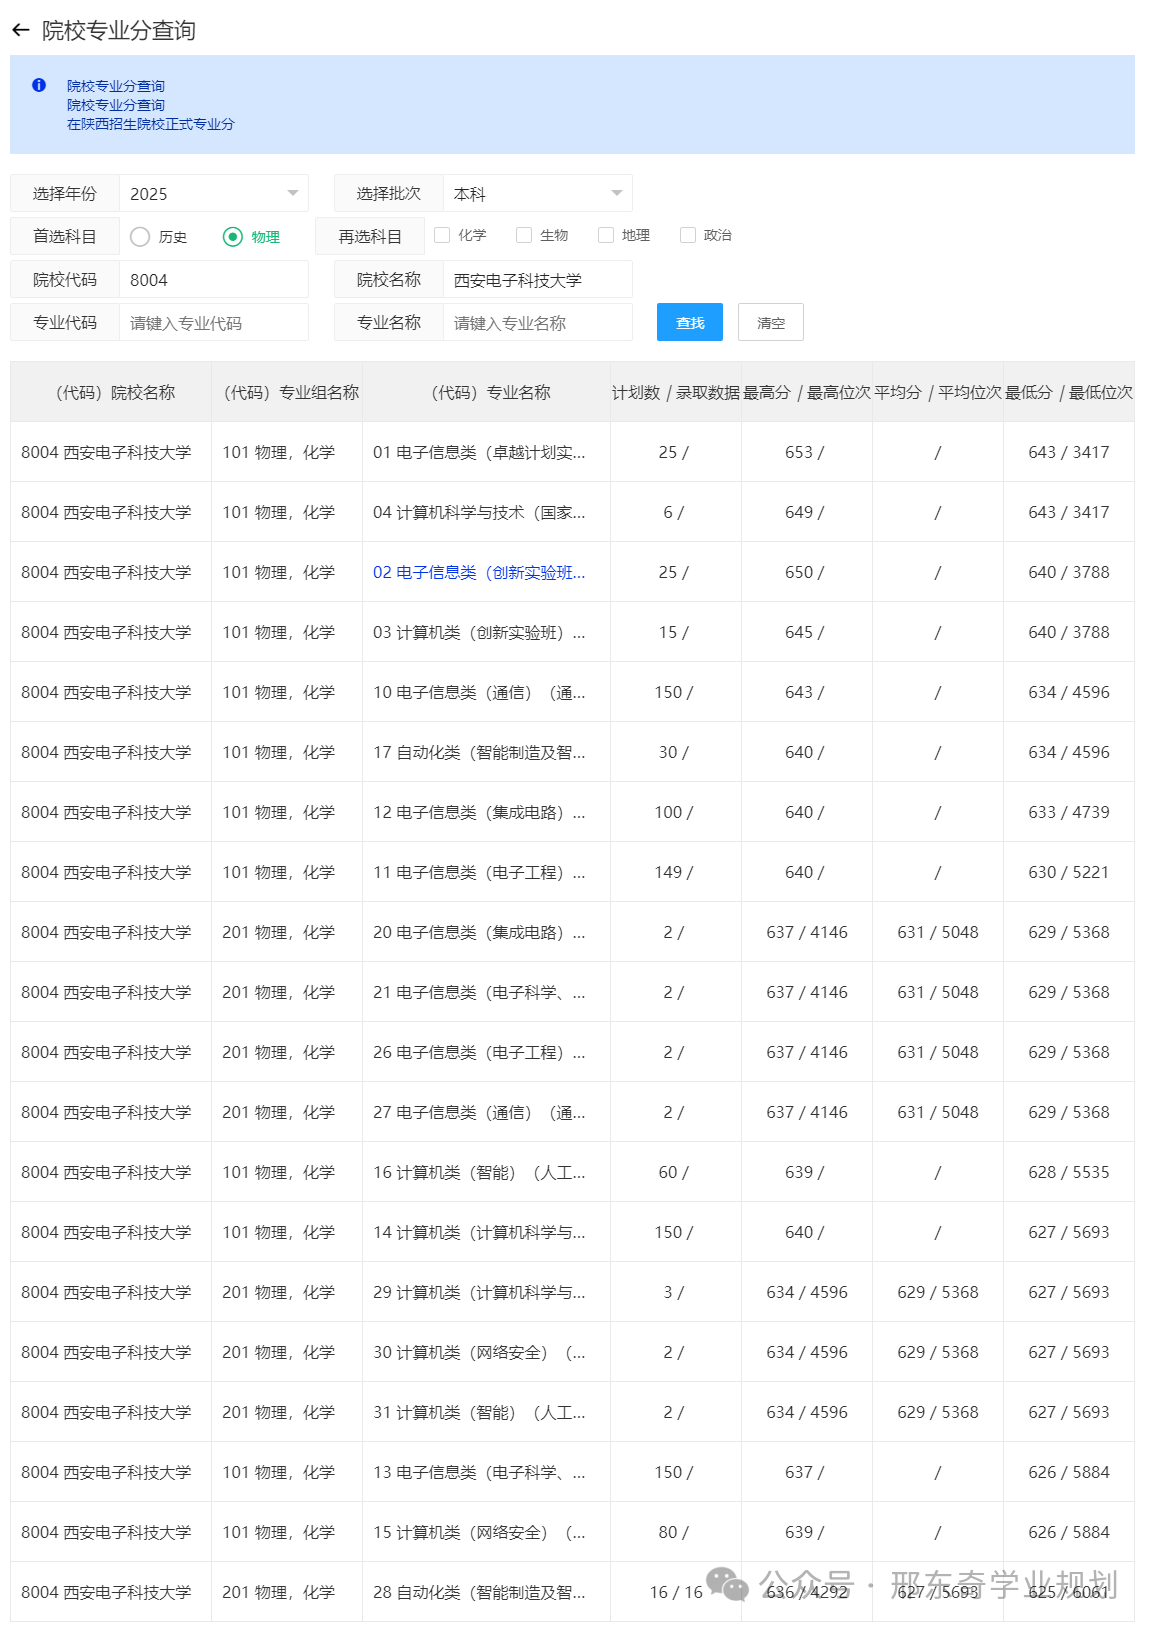Enable the 生物 checkbox
Image resolution: width=1156 pixels, height=1631 pixels.
(524, 235)
